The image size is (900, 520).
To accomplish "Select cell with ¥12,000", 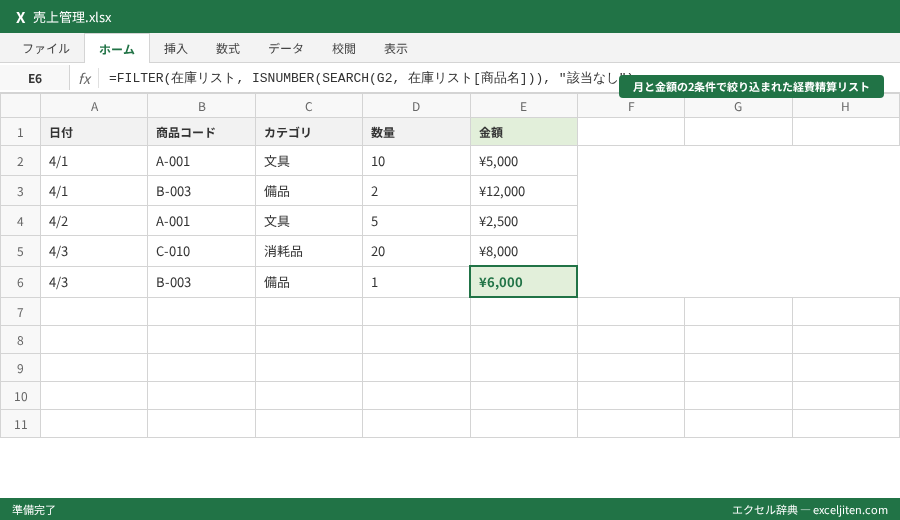I will [523, 191].
